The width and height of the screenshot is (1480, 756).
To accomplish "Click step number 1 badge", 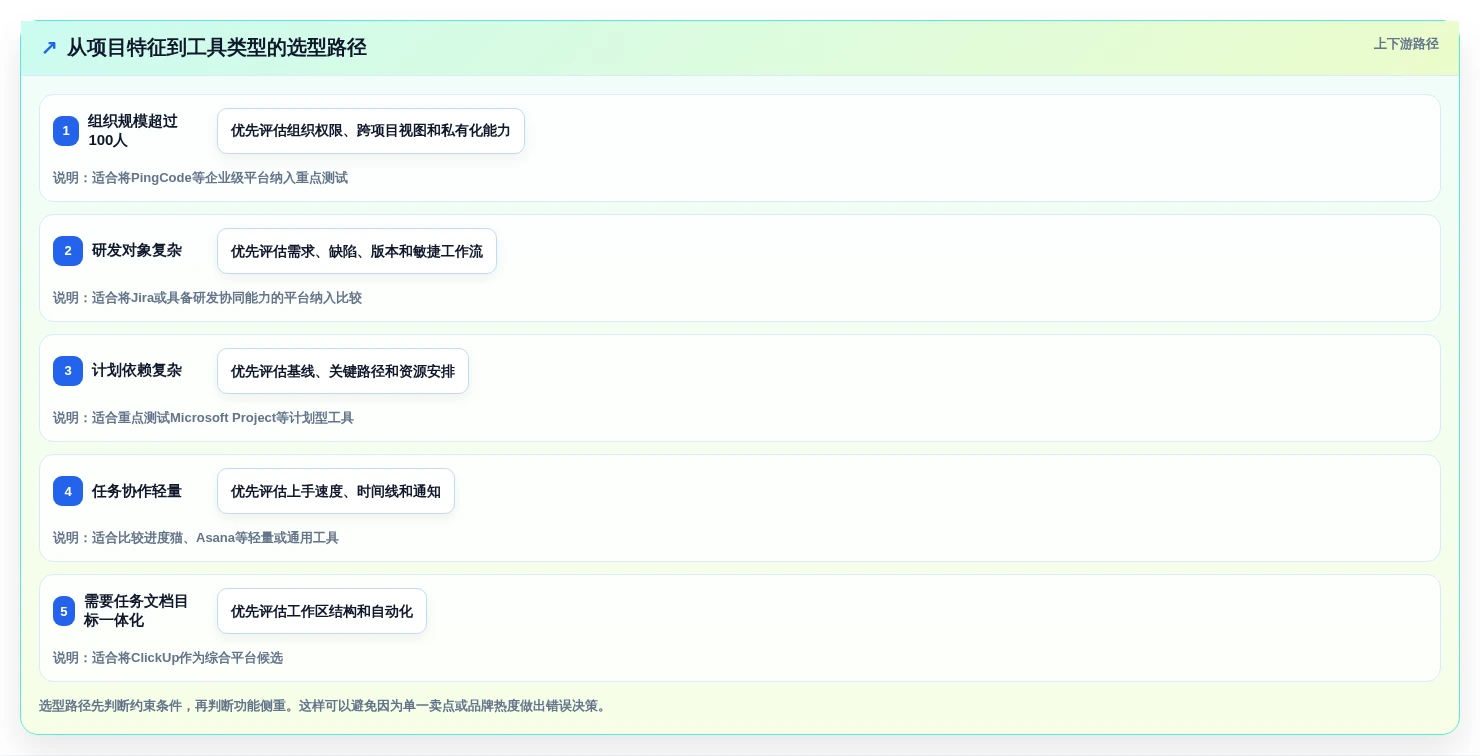I will (x=66, y=131).
